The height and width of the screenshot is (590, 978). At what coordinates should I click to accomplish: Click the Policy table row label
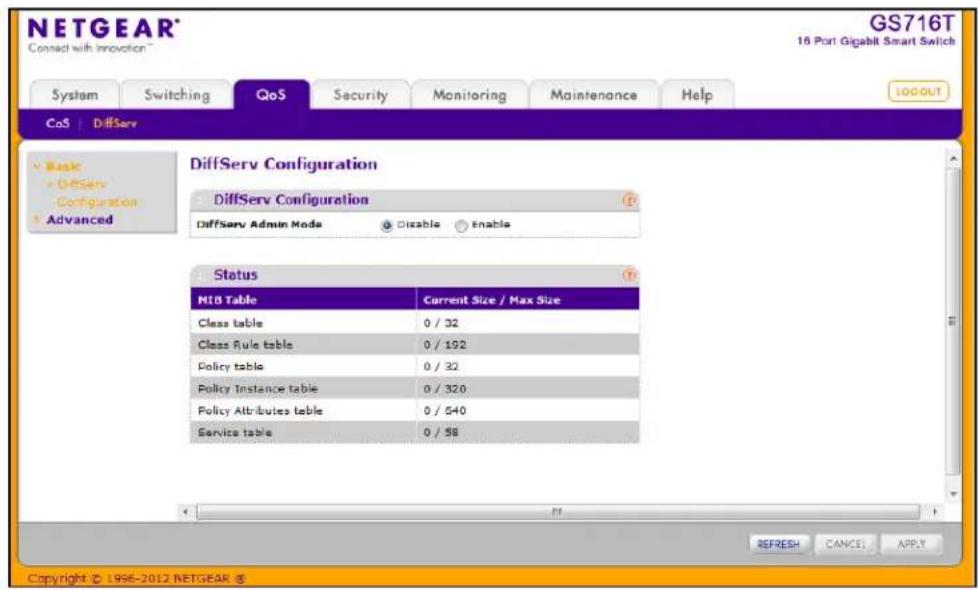[x=230, y=366]
